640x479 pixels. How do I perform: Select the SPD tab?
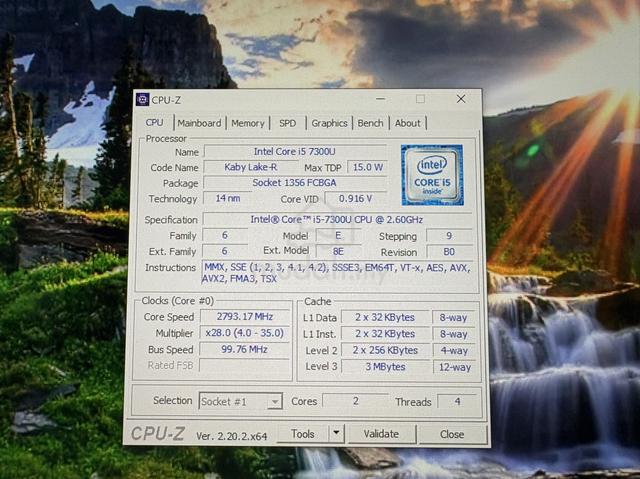click(287, 123)
